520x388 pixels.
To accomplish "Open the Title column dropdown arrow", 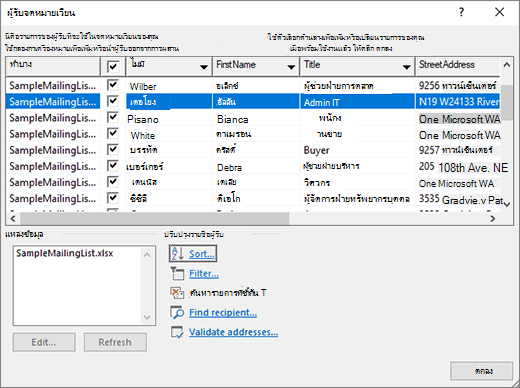I will (406, 67).
